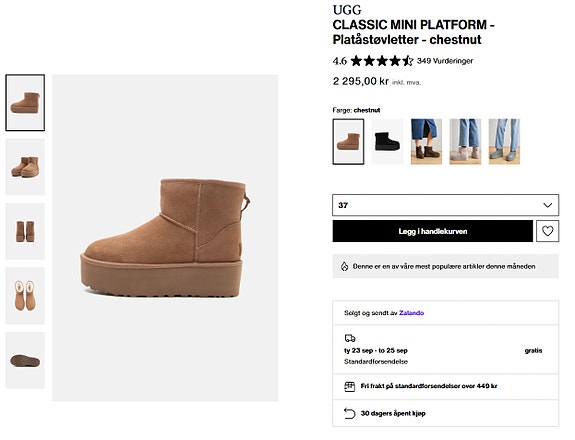Click the free shipping package icon
Screen dimensions: 575x440
349,386
